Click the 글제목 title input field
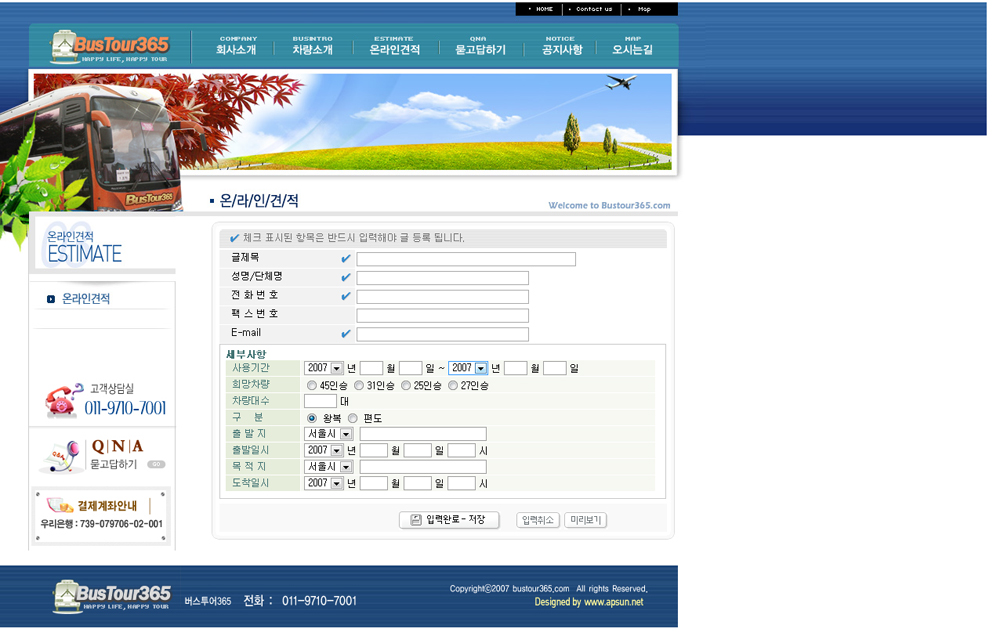The height and width of the screenshot is (643, 1000). (466, 259)
